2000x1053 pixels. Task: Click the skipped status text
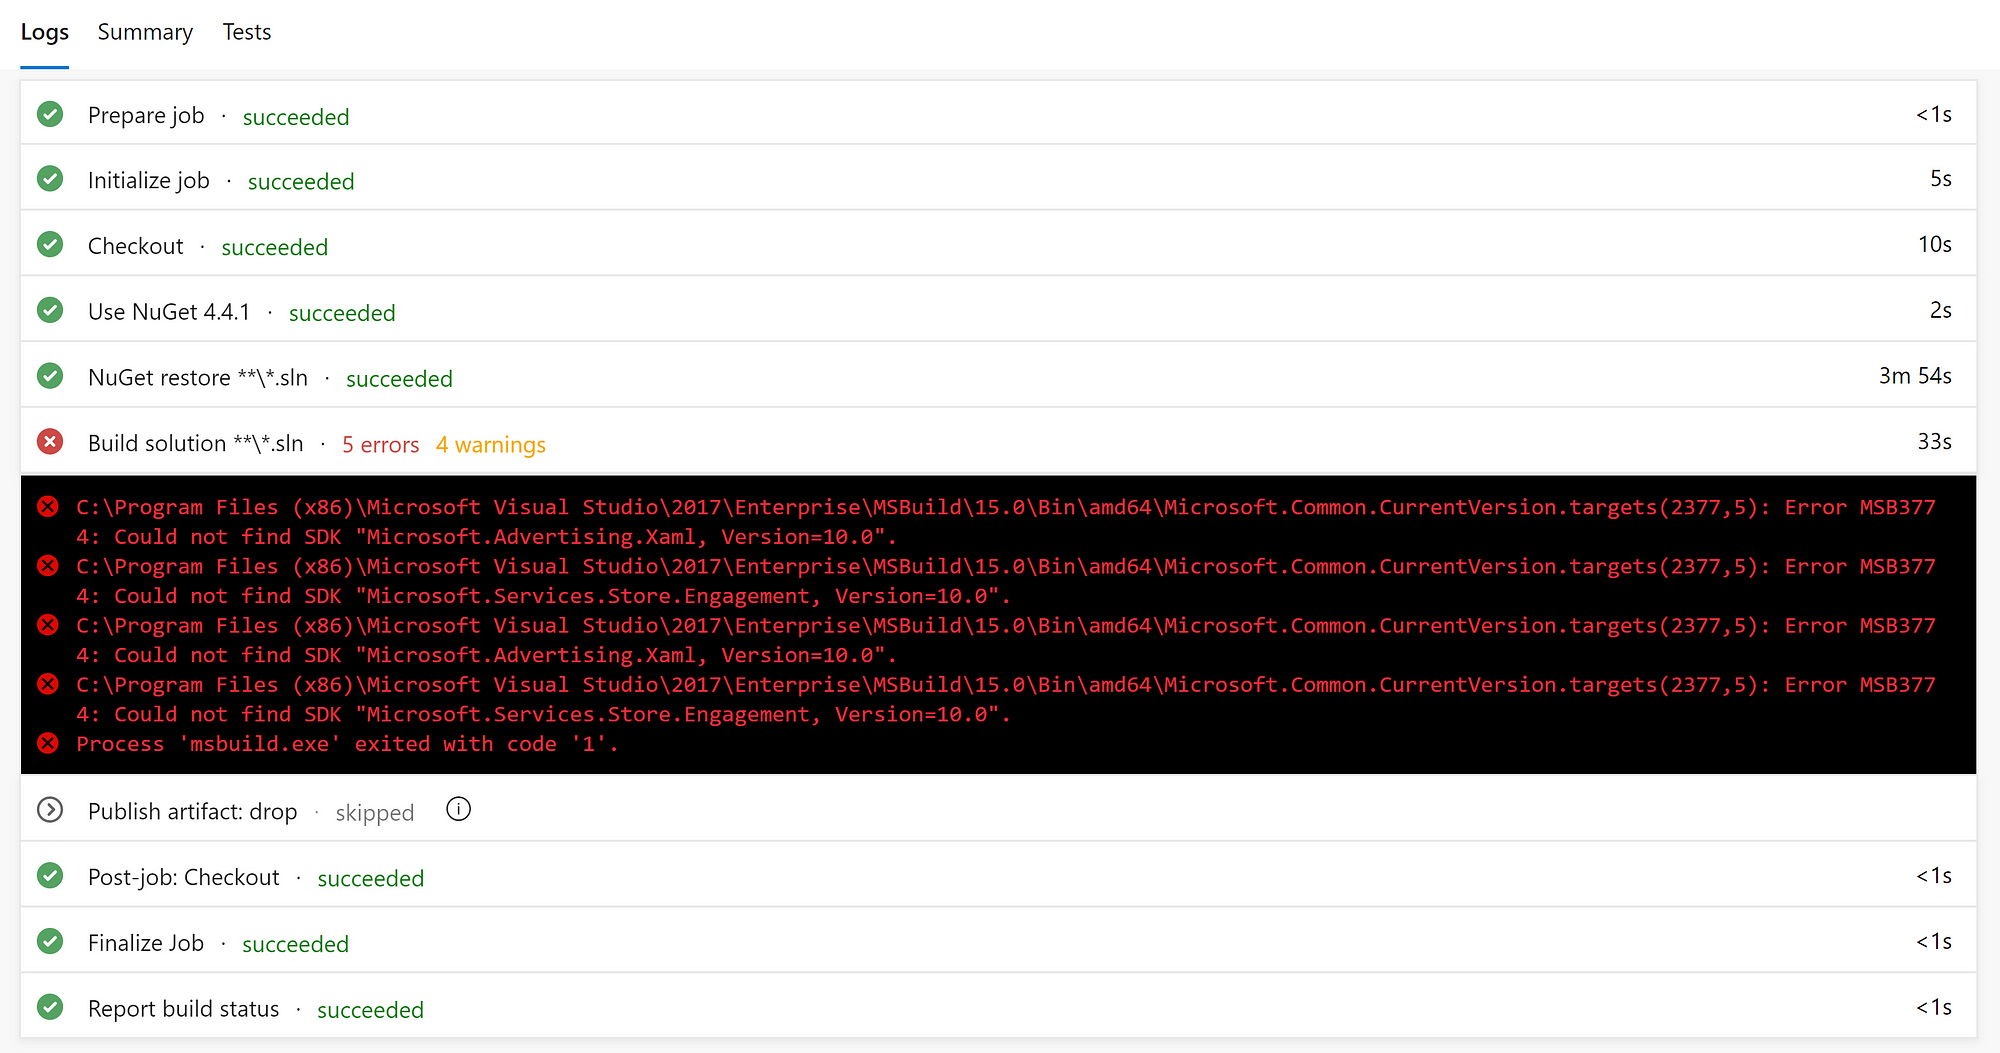click(375, 813)
